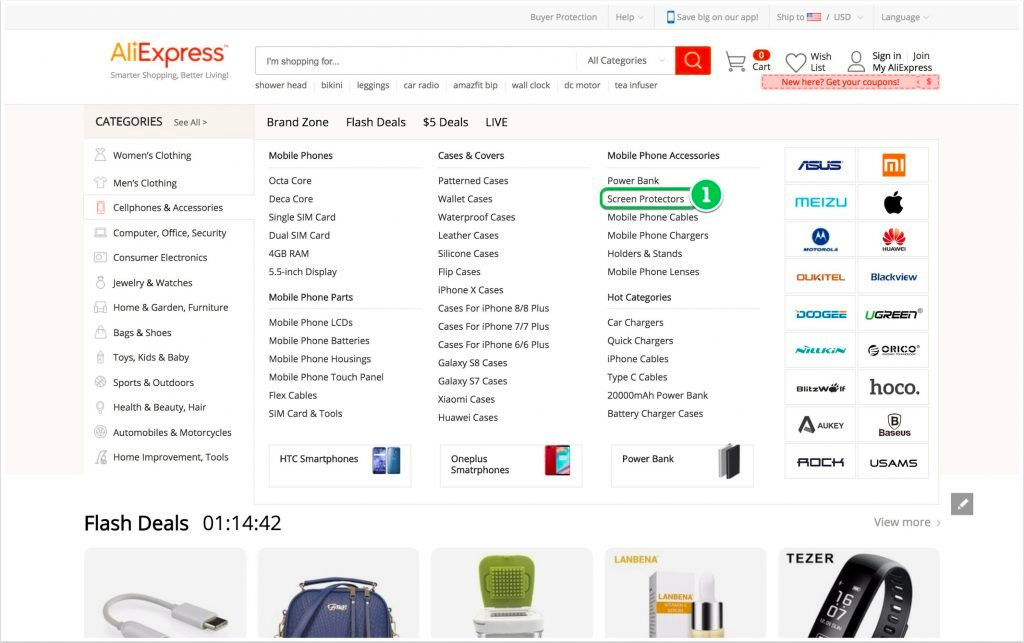Image resolution: width=1024 pixels, height=643 pixels.
Task: Select the Oukitel brand logo
Action: (820, 277)
